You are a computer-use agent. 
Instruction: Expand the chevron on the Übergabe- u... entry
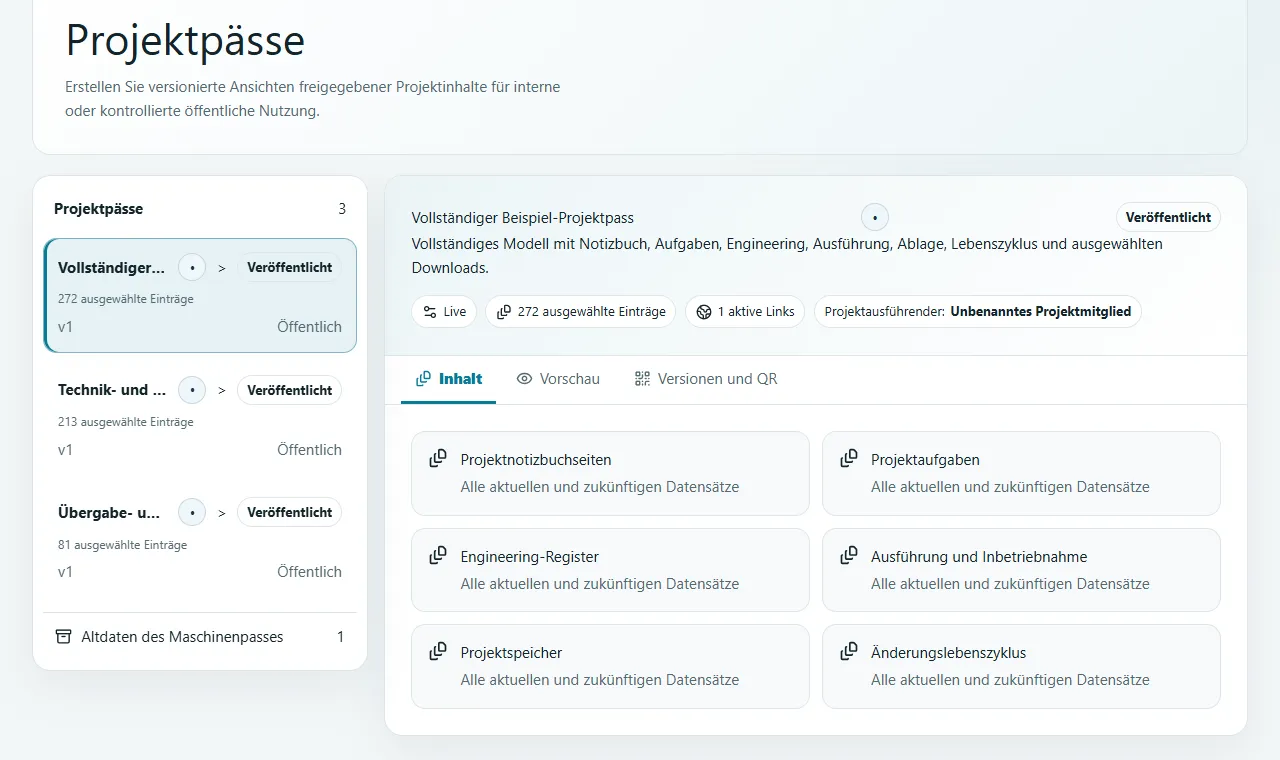[x=222, y=513]
